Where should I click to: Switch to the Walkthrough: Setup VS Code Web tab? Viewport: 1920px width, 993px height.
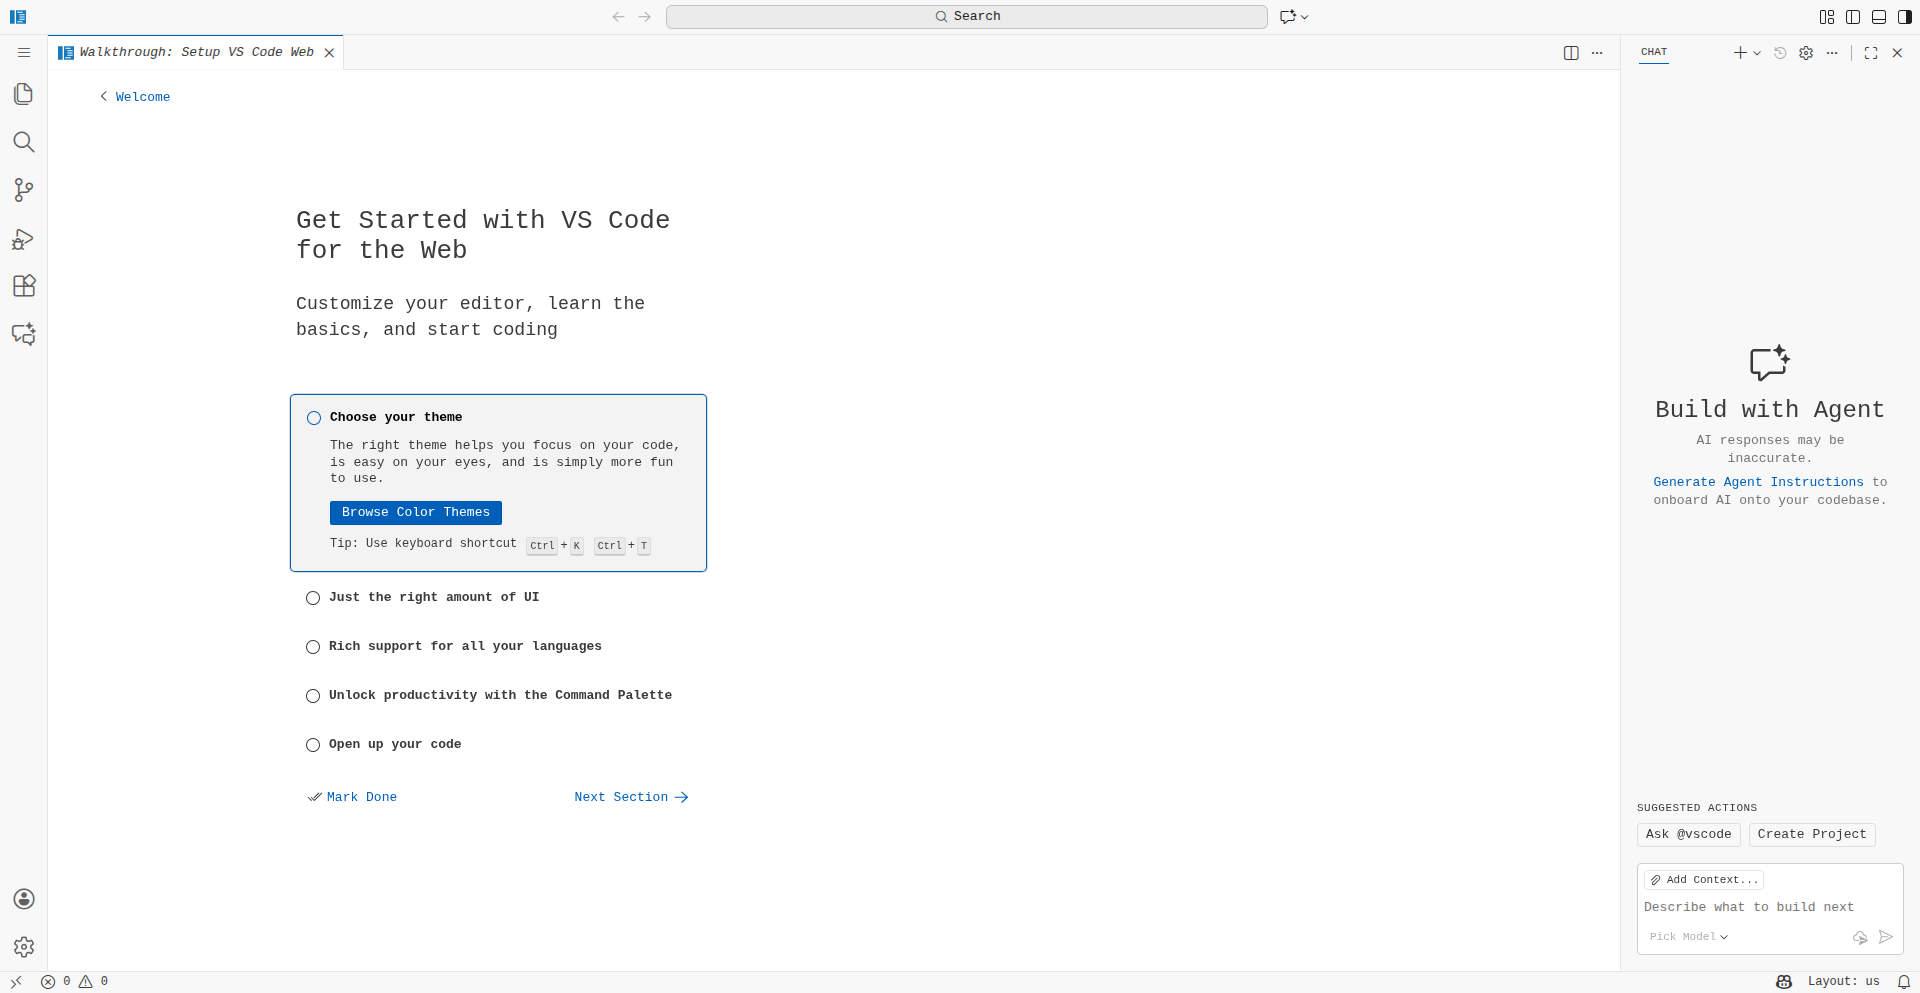tap(196, 52)
